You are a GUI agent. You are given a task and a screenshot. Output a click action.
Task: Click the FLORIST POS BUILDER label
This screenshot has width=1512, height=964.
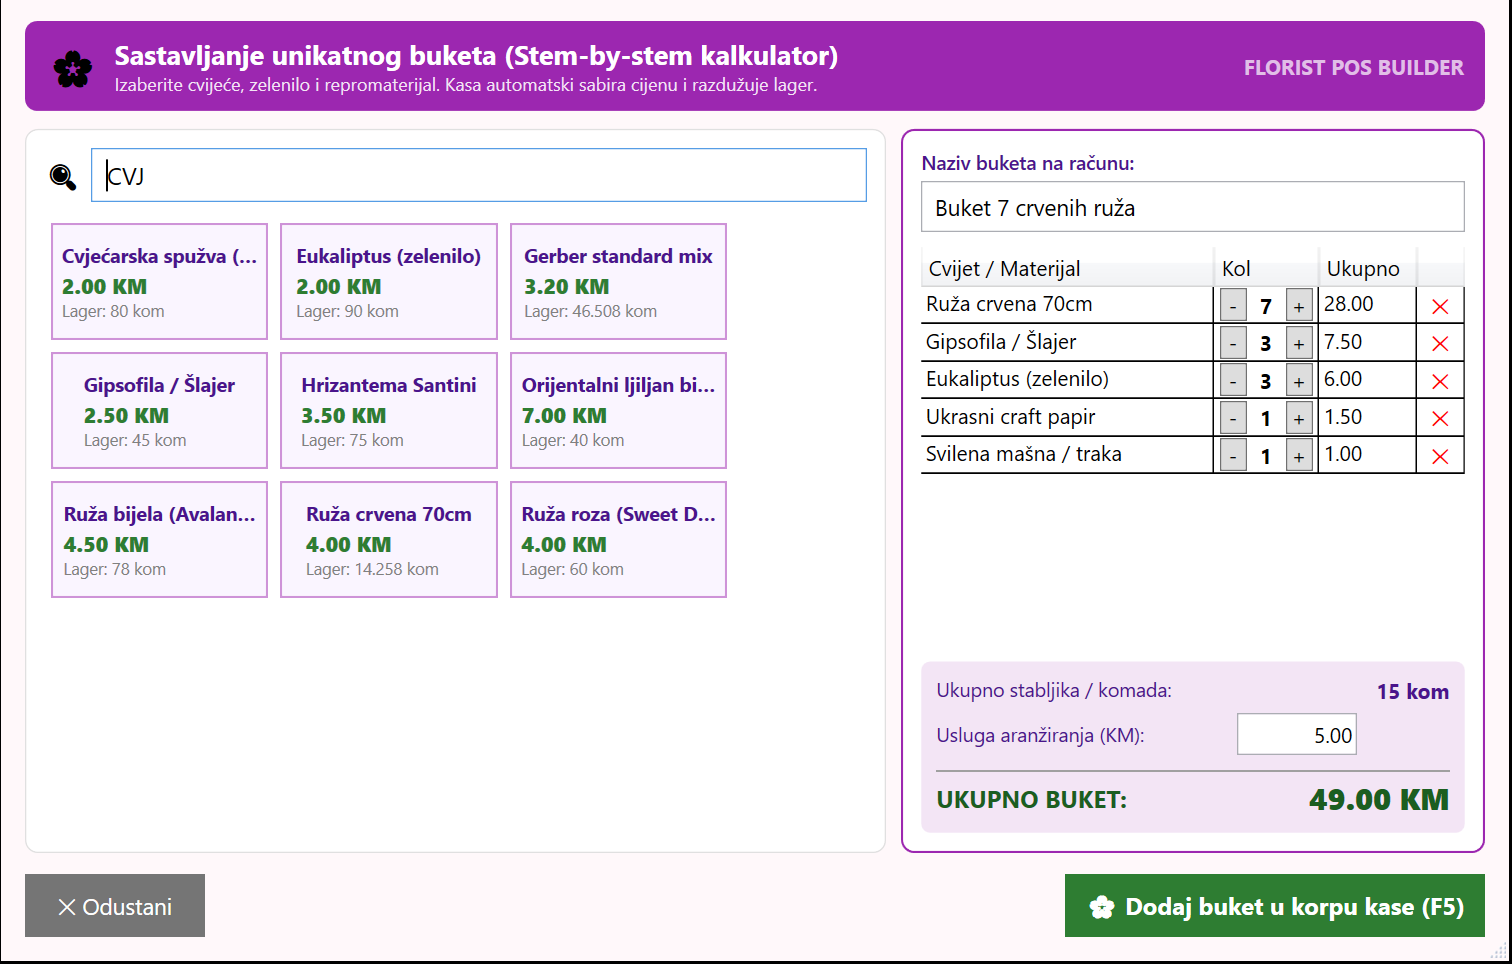1354,68
